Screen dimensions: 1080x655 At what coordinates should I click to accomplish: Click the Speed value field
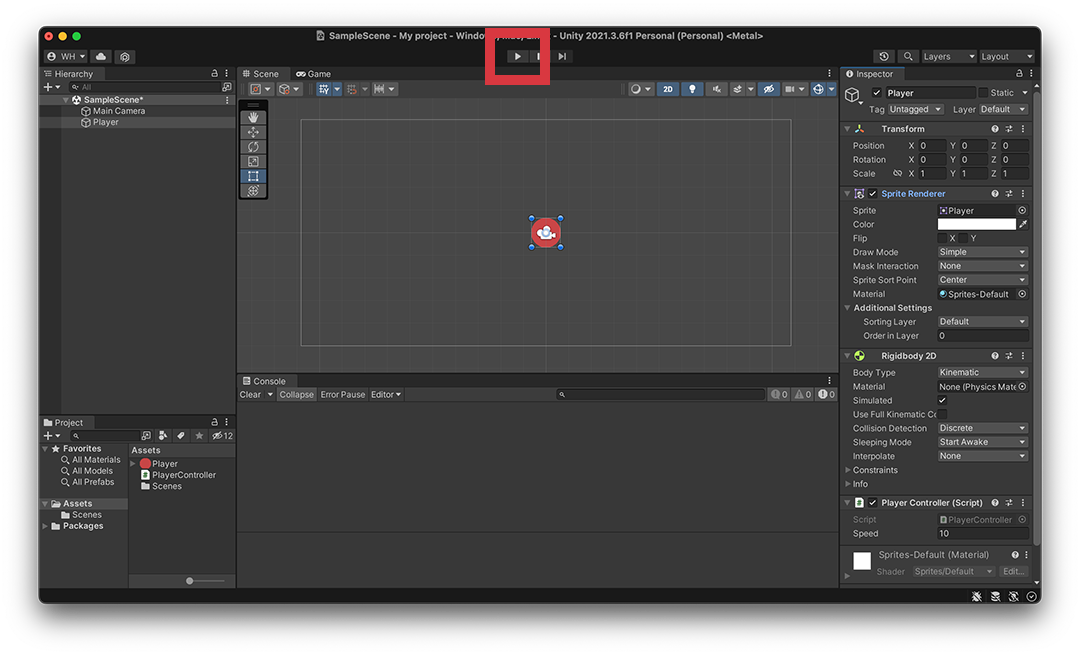pyautogui.click(x=982, y=533)
